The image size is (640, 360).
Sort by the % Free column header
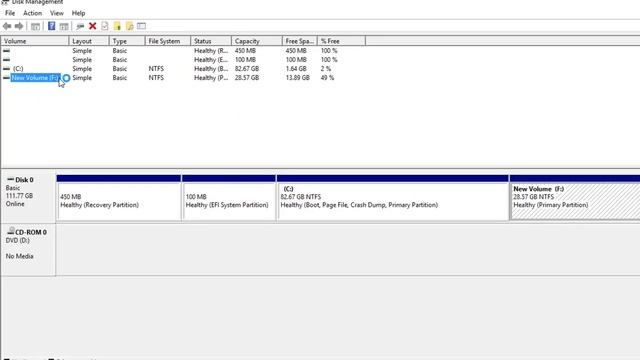[x=341, y=41]
